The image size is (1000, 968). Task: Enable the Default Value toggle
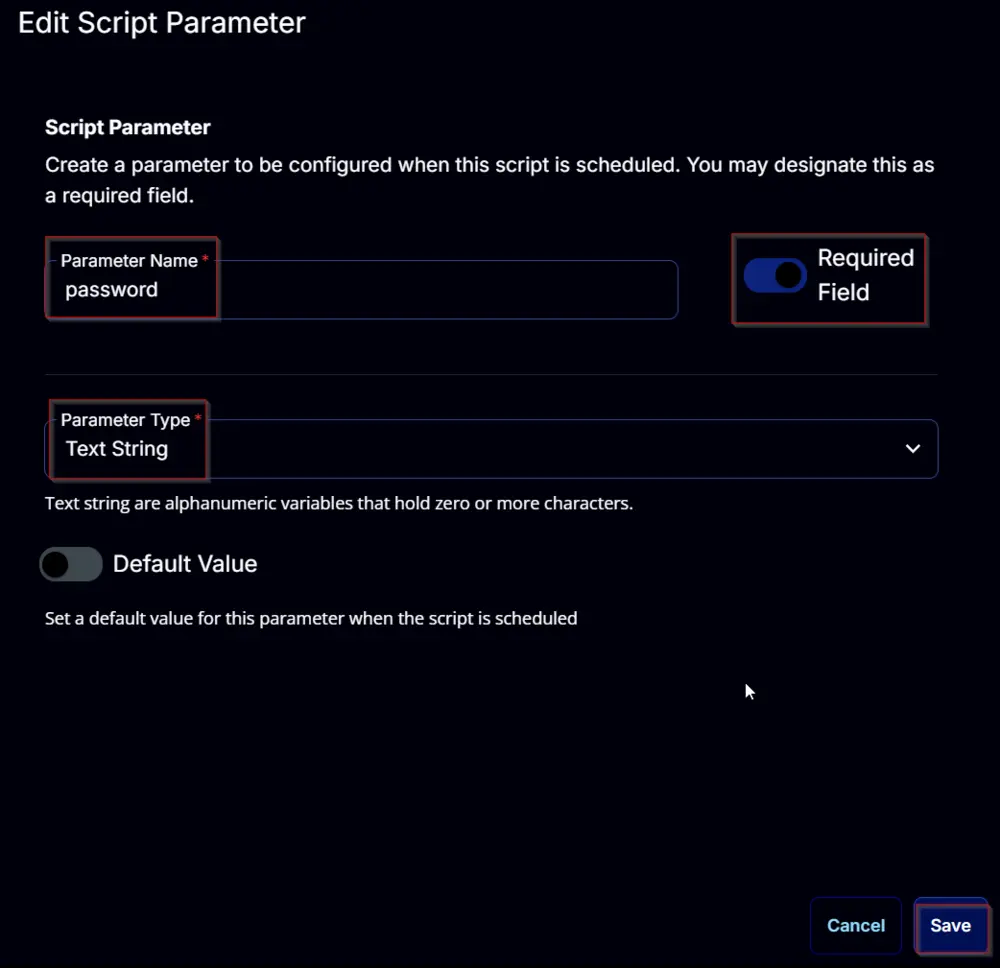71,564
